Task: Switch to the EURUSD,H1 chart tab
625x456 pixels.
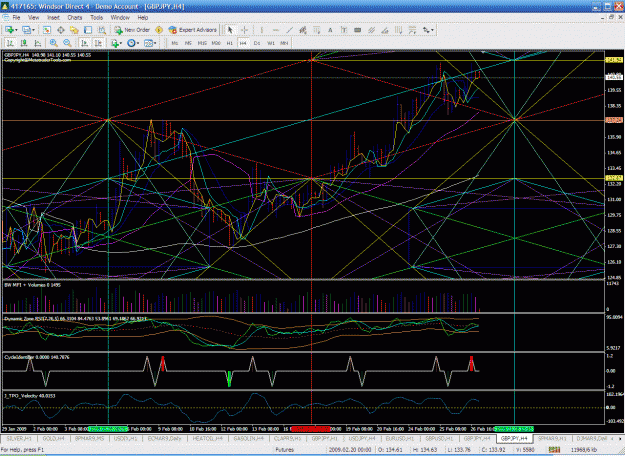Action: [x=399, y=438]
